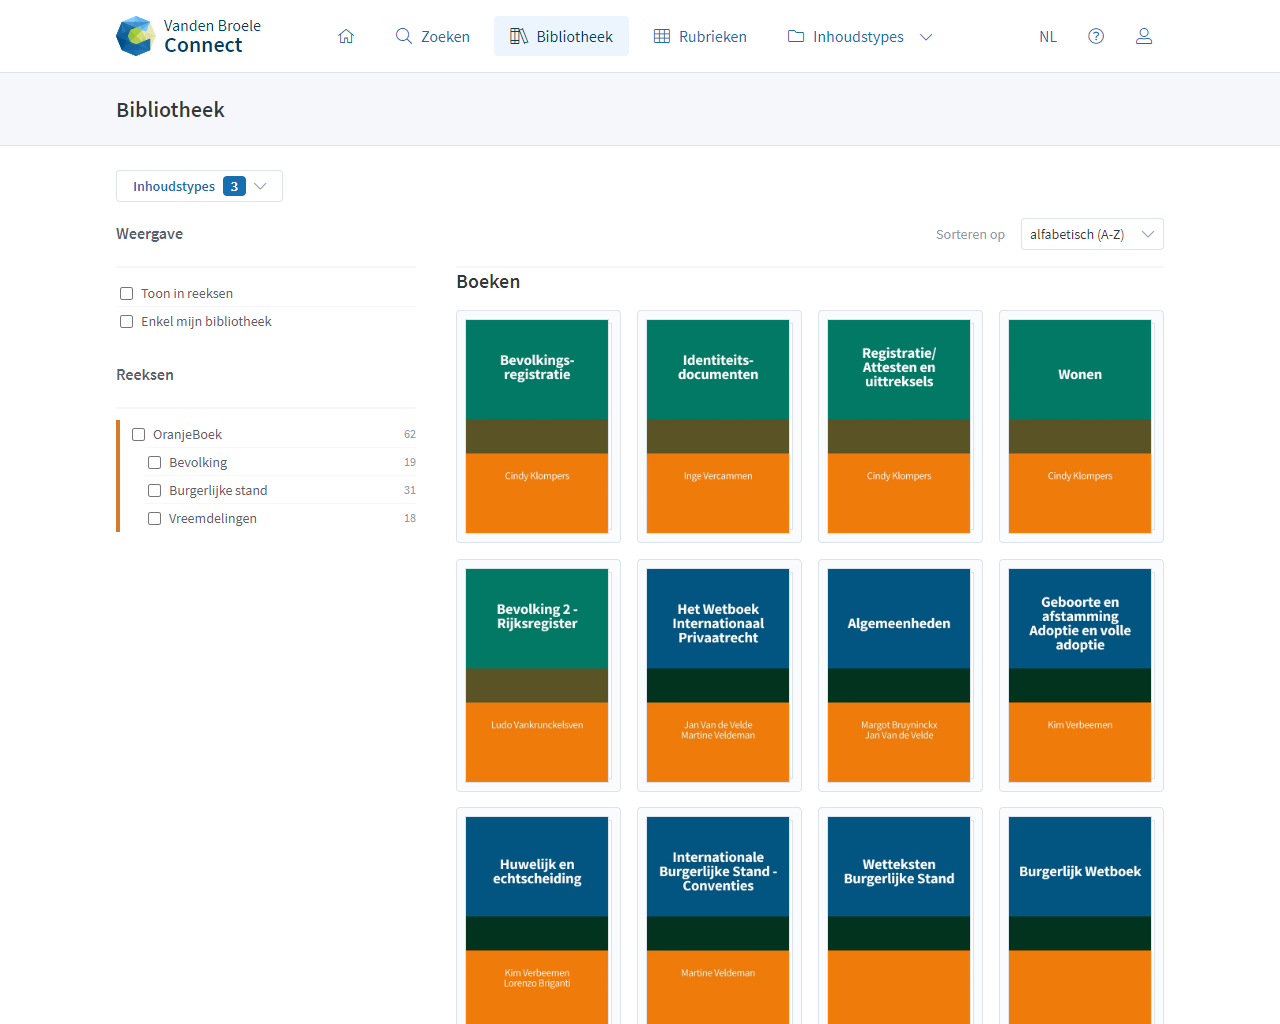1280x1024 pixels.
Task: Click the Rubrieken grid icon
Action: [x=662, y=36]
